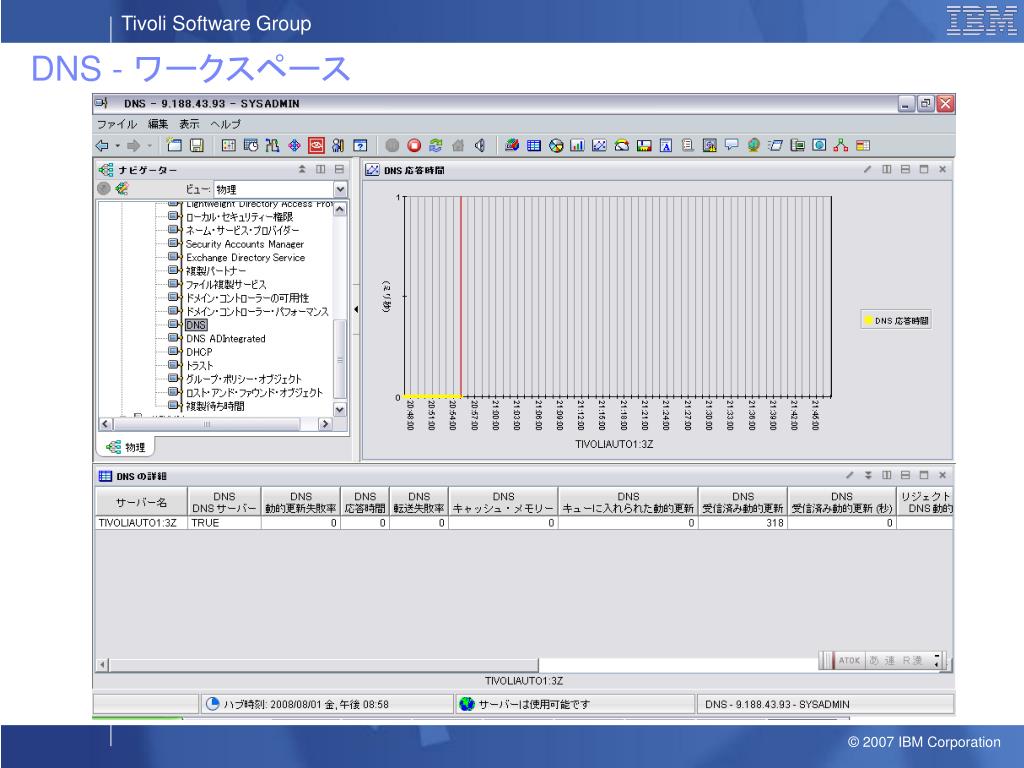Image resolution: width=1024 pixels, height=768 pixels.
Task: Sort by DNS 応答時間 column header
Action: pyautogui.click(x=364, y=502)
